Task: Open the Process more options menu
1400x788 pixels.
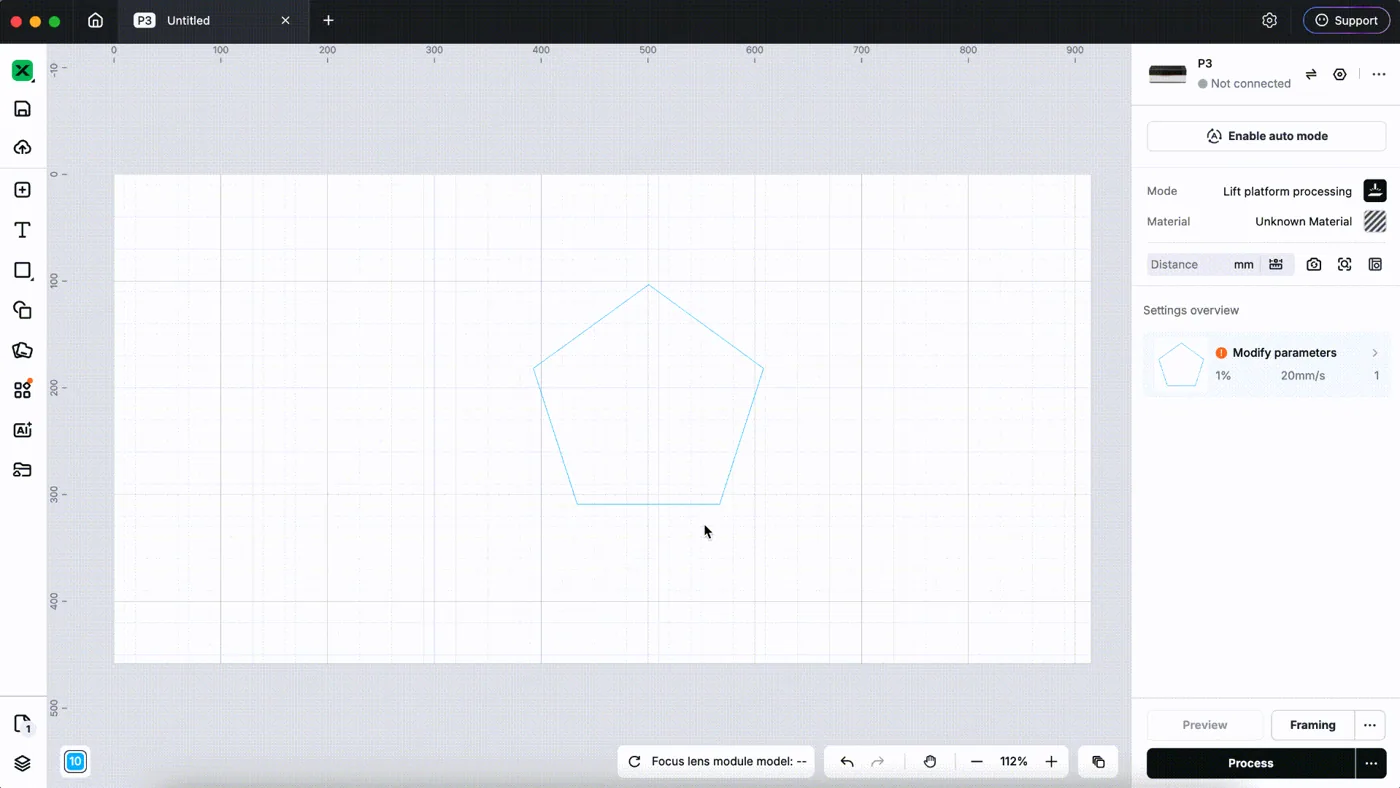Action: click(1371, 763)
